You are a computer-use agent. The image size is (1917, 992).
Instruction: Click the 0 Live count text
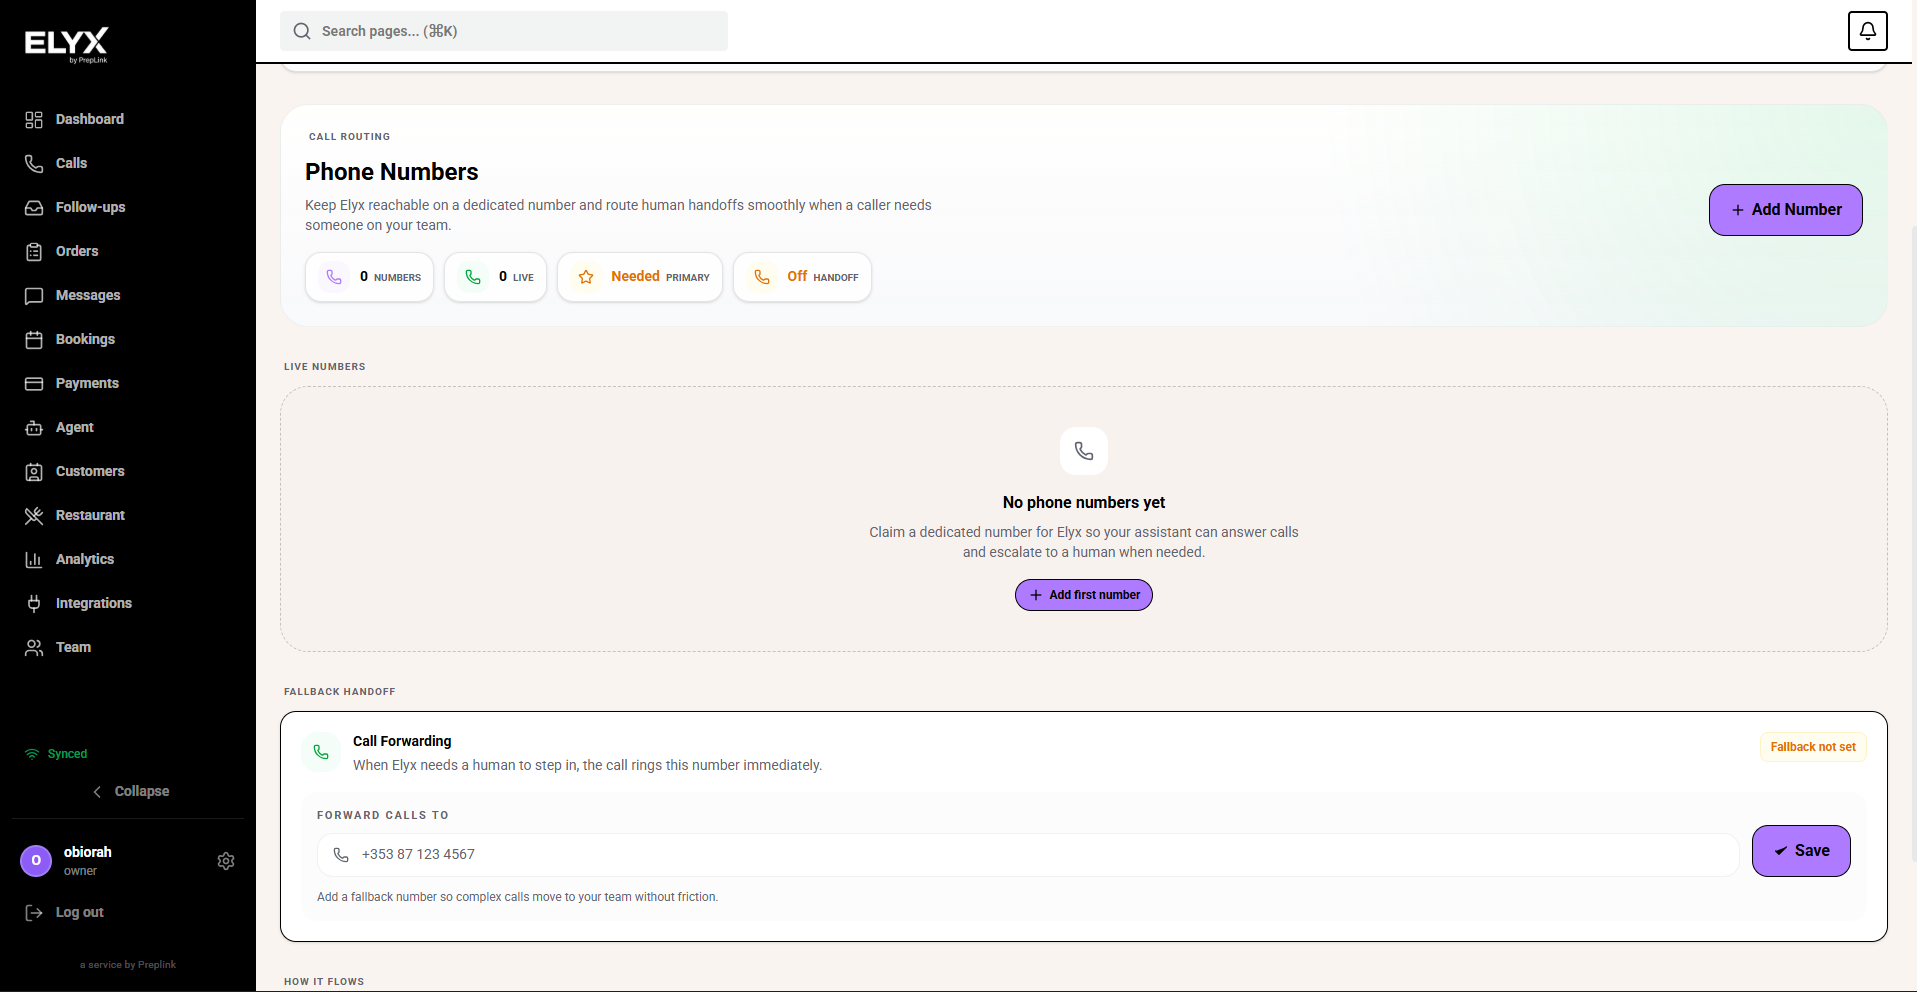pos(516,277)
